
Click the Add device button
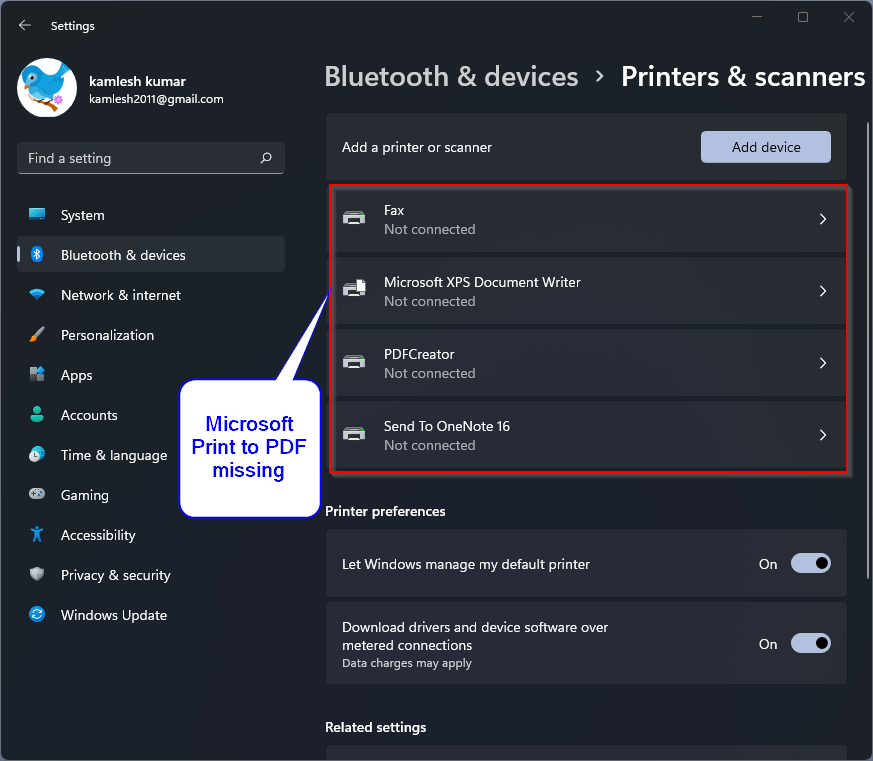click(x=765, y=146)
